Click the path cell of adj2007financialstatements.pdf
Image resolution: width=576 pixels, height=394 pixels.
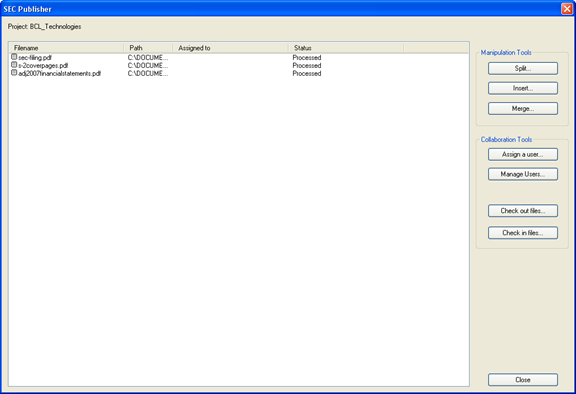pyautogui.click(x=148, y=74)
